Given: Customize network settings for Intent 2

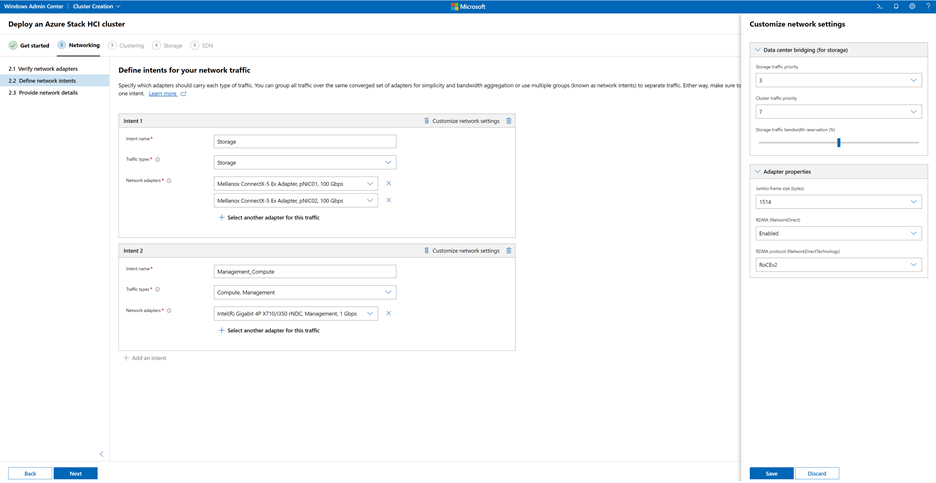Looking at the screenshot, I should (x=461, y=251).
